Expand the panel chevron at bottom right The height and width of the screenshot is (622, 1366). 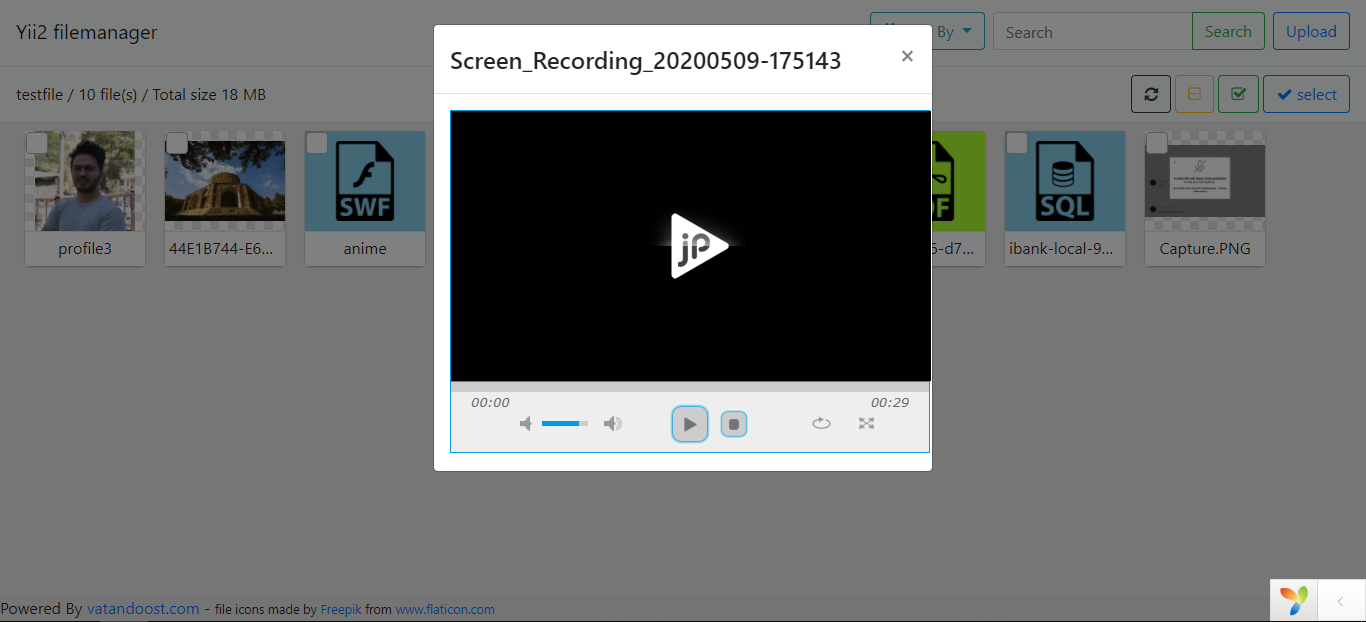1340,600
